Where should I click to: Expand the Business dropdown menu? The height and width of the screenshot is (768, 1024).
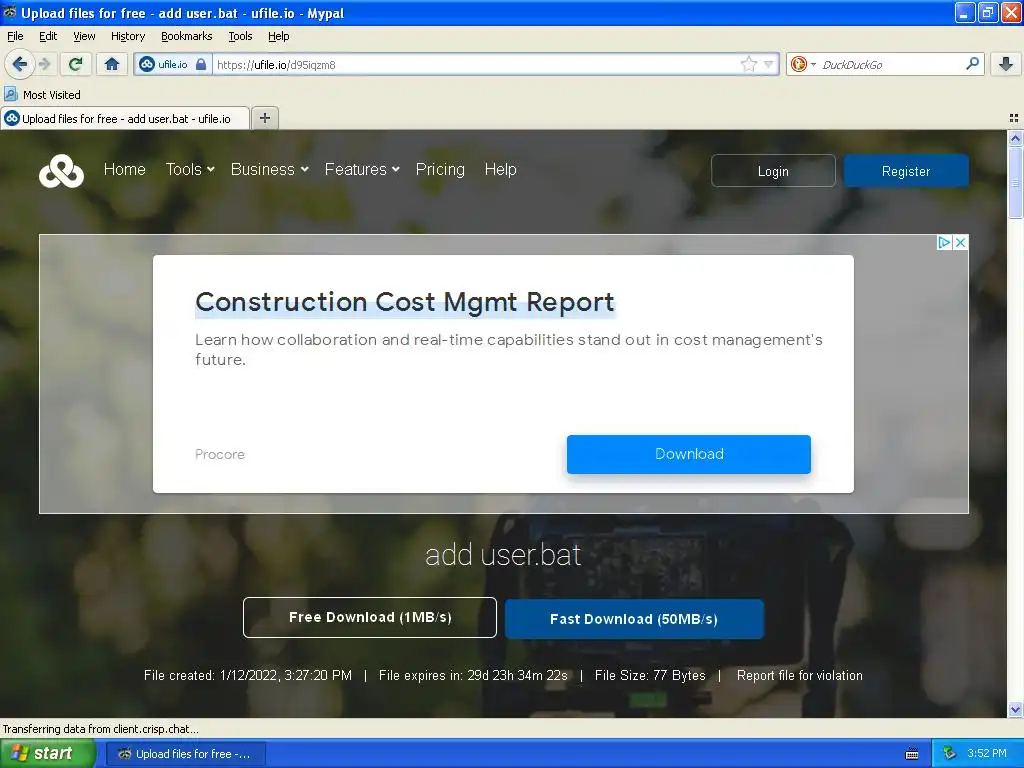pyautogui.click(x=269, y=169)
